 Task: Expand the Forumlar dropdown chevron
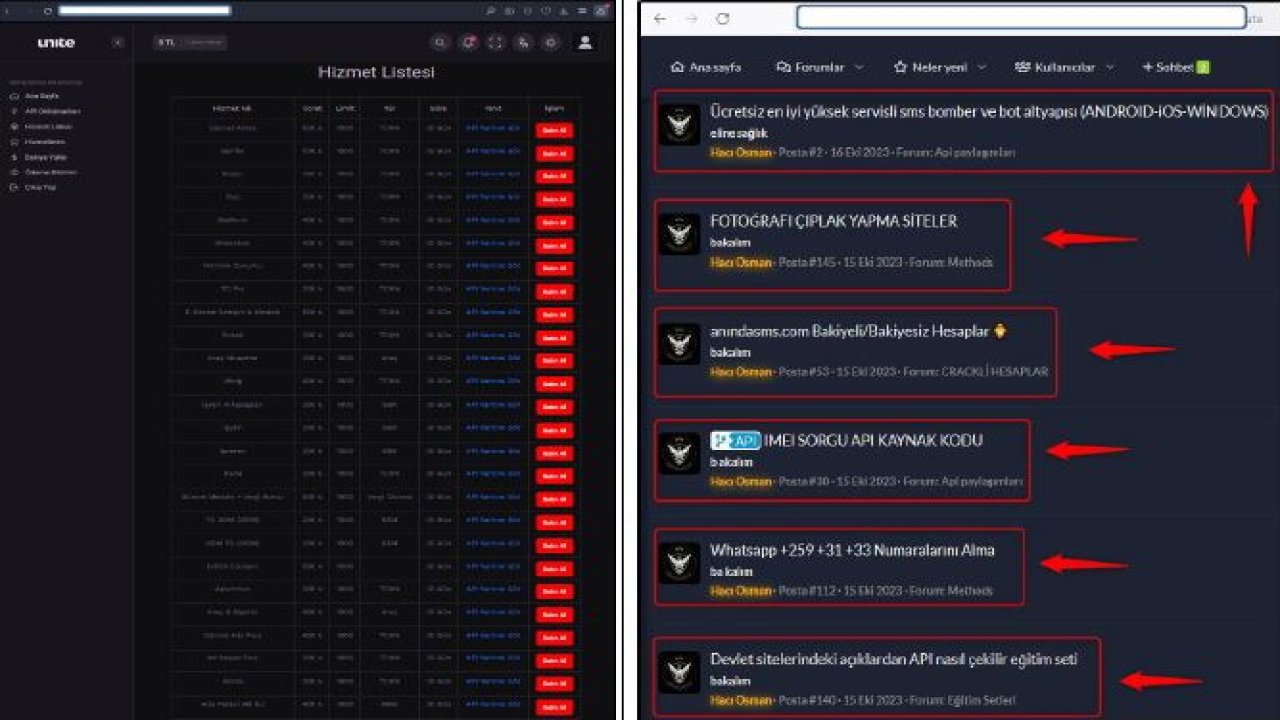[859, 67]
